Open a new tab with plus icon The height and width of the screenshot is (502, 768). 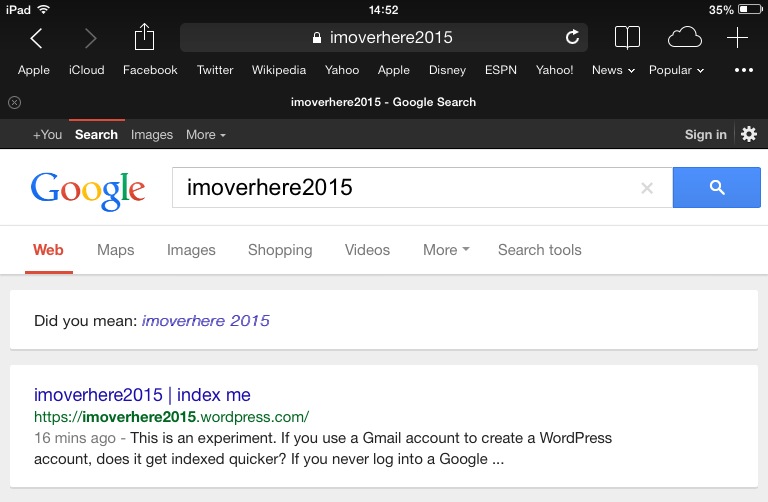(737, 38)
